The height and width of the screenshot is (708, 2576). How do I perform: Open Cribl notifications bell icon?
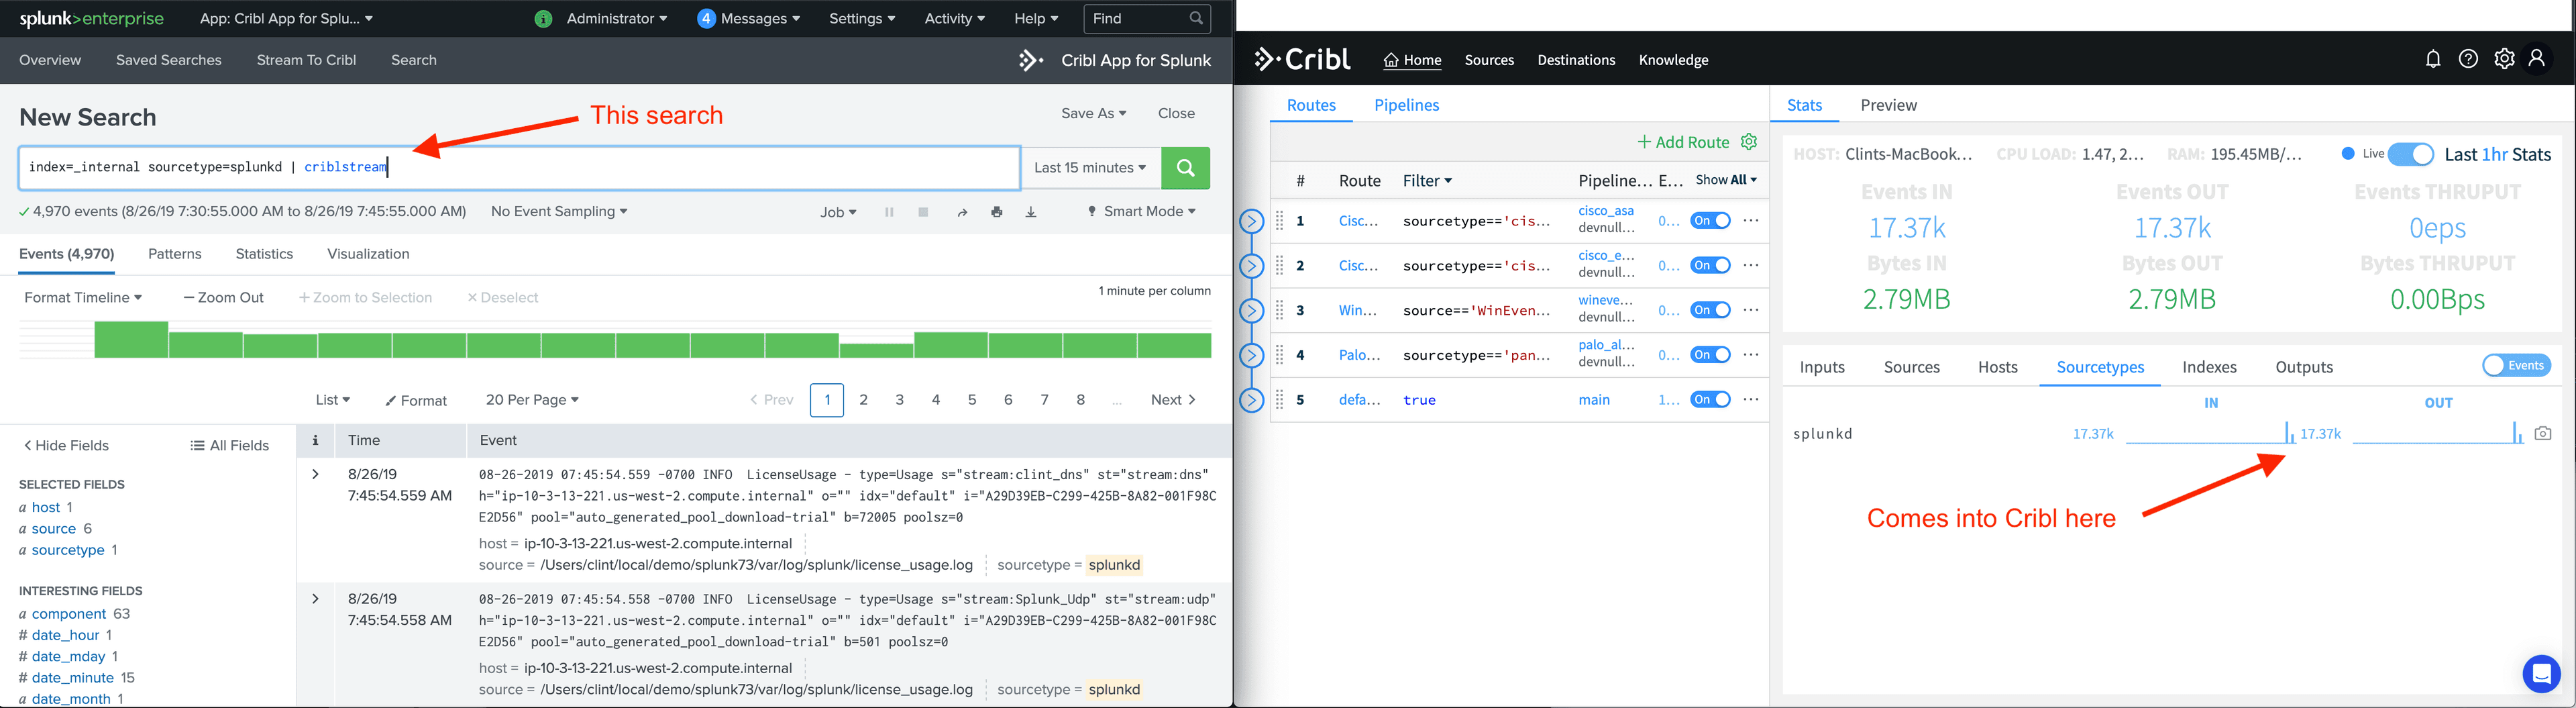(2433, 59)
